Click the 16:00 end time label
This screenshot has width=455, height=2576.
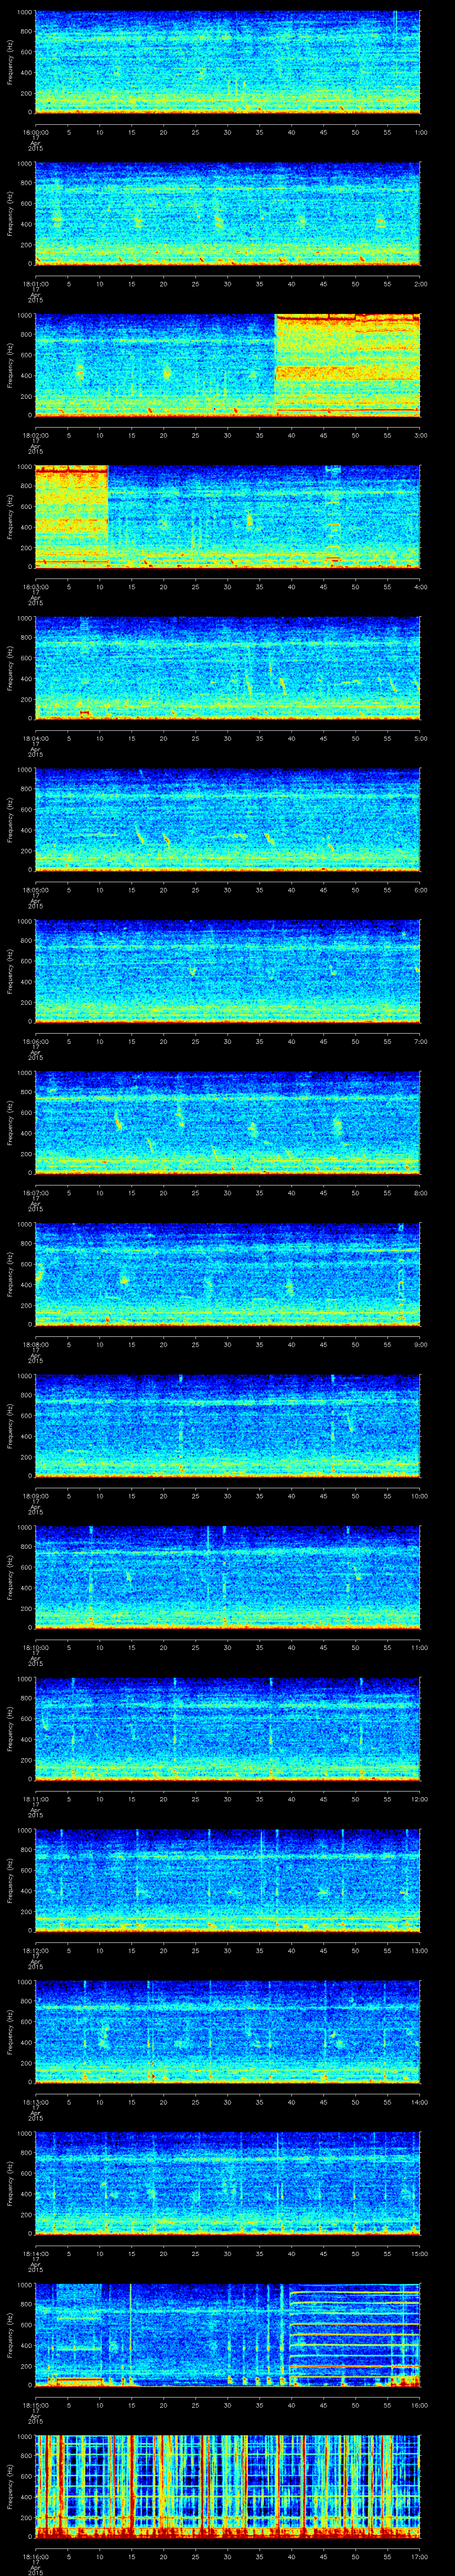420,2405
